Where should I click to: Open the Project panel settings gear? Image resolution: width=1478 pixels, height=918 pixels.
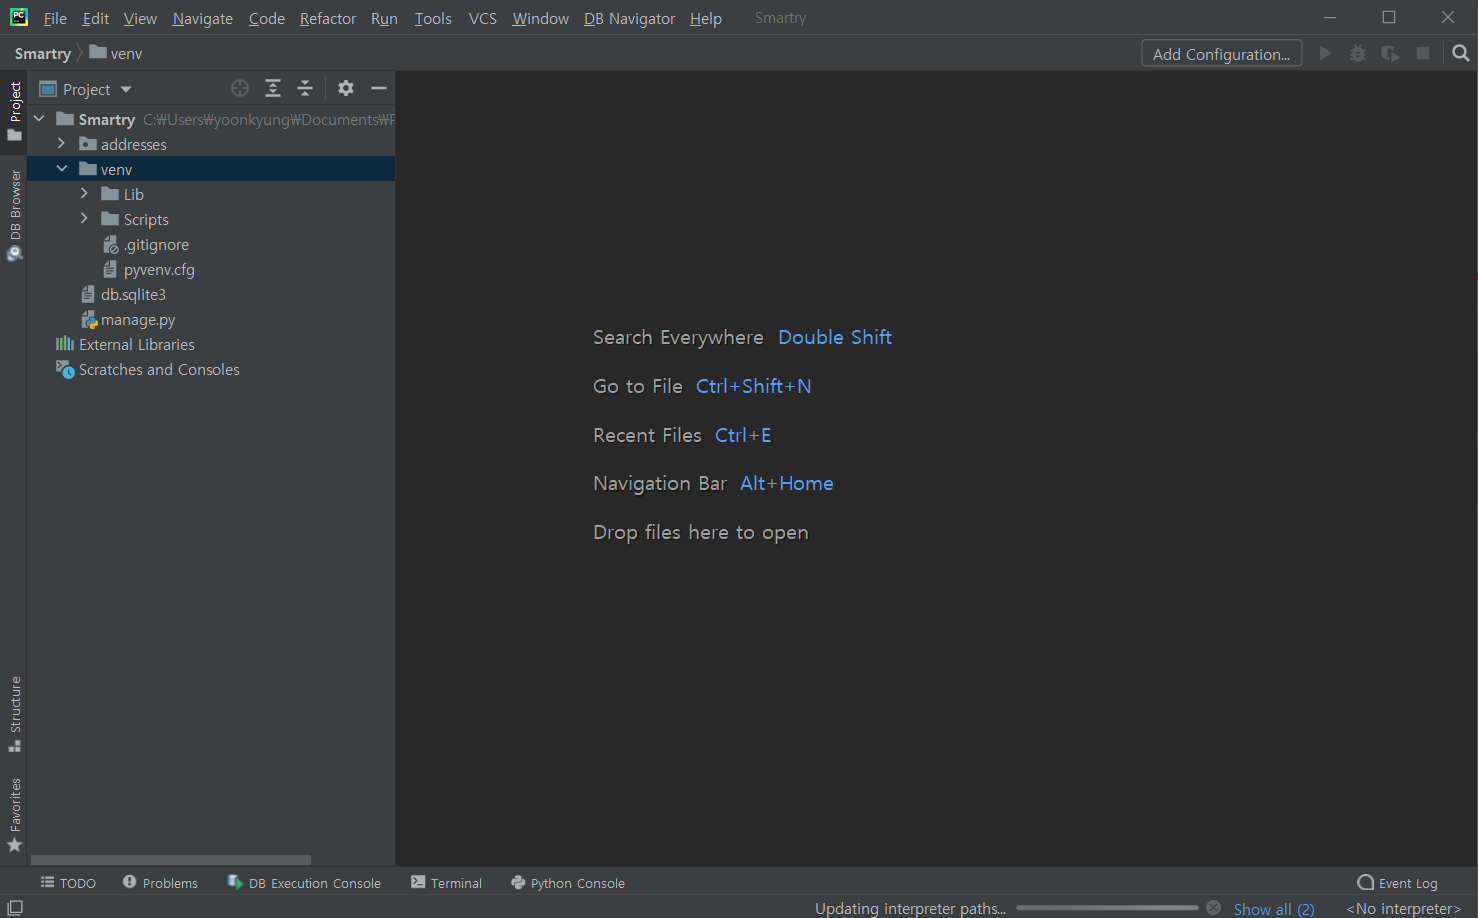coord(345,88)
